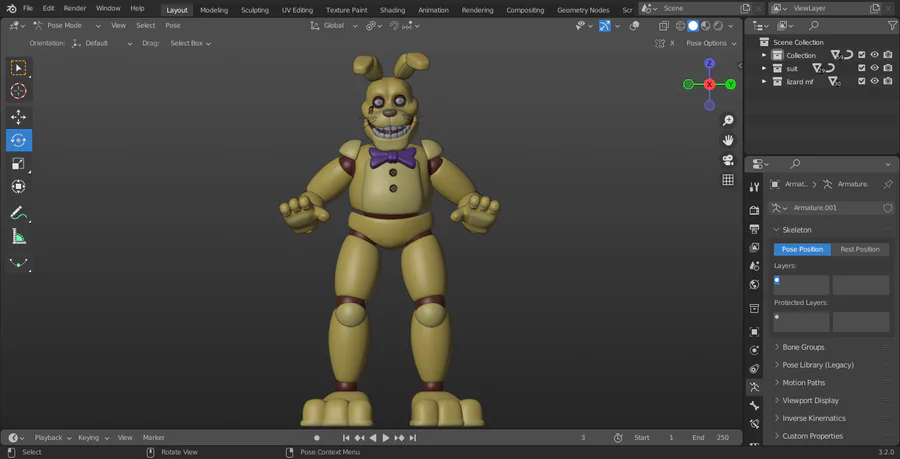Switch skeleton to Rest Position
This screenshot has height=459, width=900.
860,249
